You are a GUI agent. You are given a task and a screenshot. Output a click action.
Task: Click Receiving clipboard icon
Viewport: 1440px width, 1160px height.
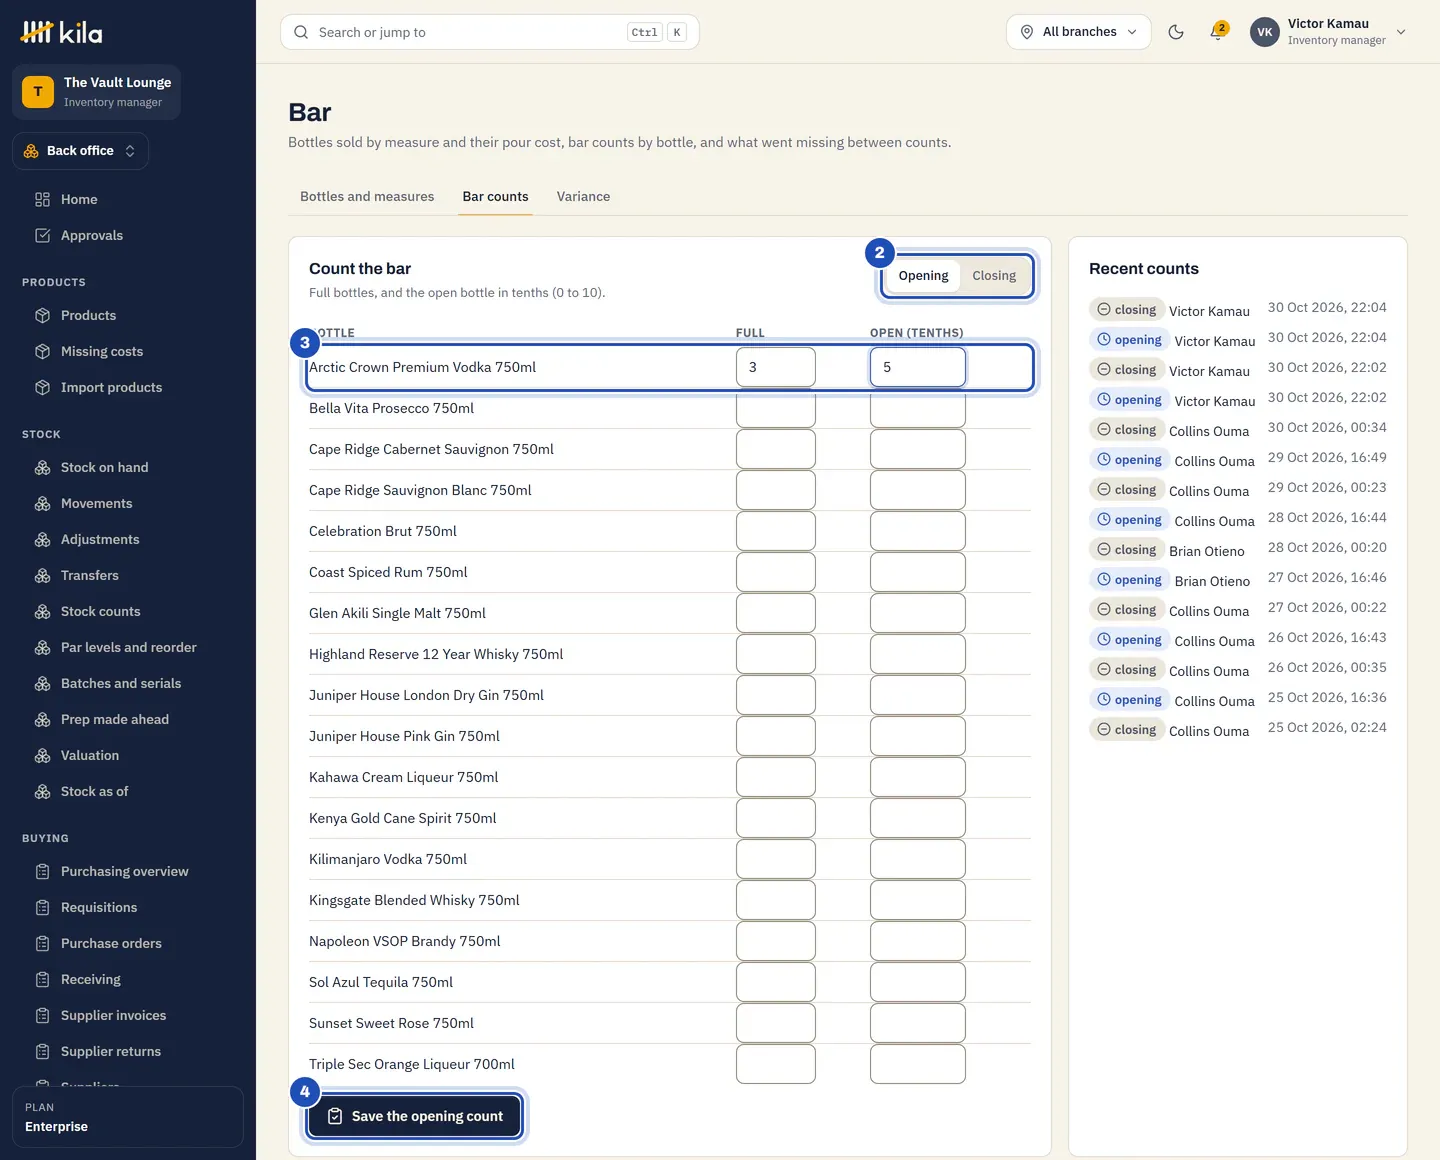pyautogui.click(x=42, y=979)
